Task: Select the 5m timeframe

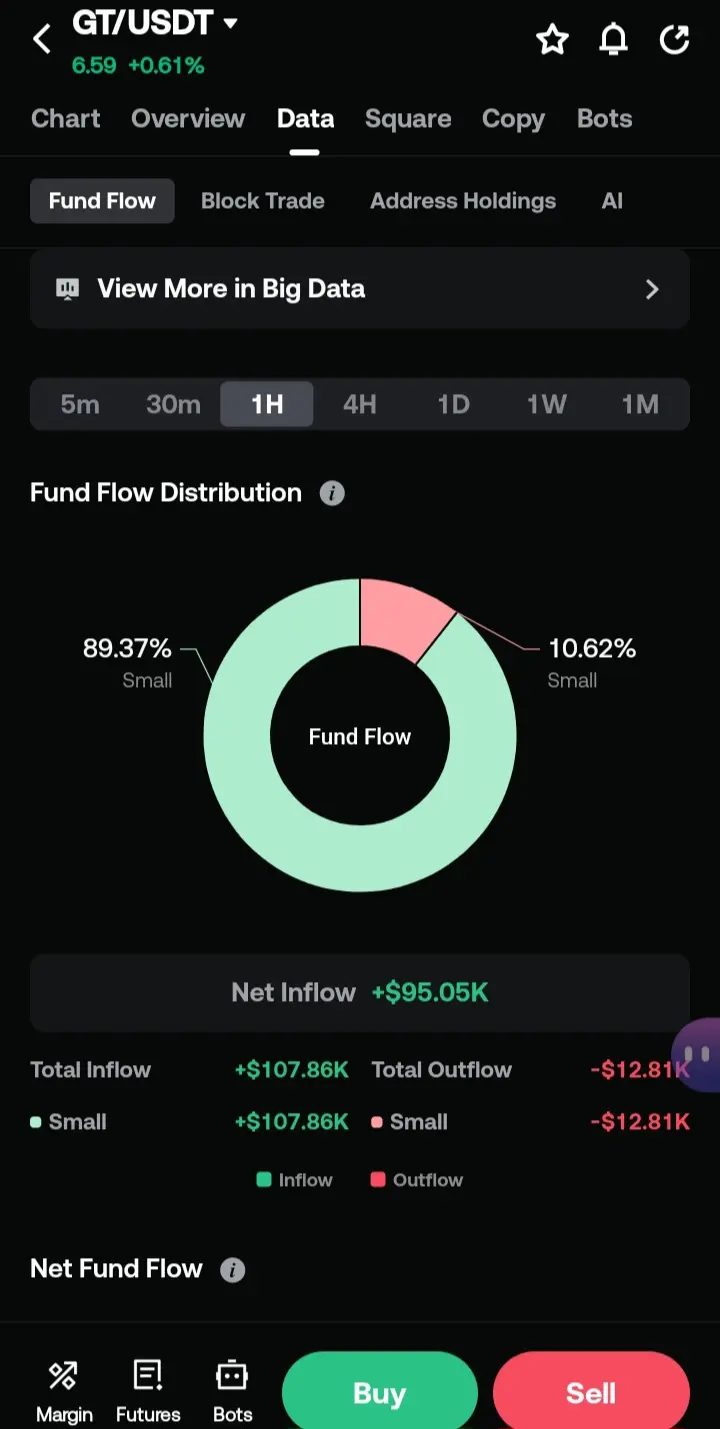Action: (80, 404)
